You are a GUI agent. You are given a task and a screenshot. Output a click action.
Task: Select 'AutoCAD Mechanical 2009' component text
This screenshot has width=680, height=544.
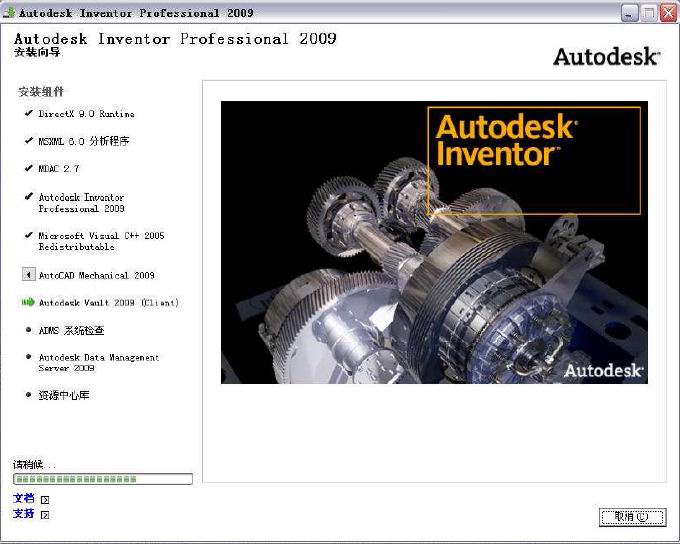click(x=97, y=275)
